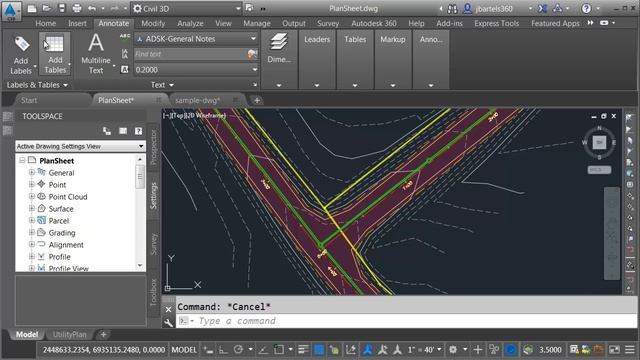Toggle Polar tracking in status bar
This screenshot has width=640, height=360.
click(x=238, y=350)
